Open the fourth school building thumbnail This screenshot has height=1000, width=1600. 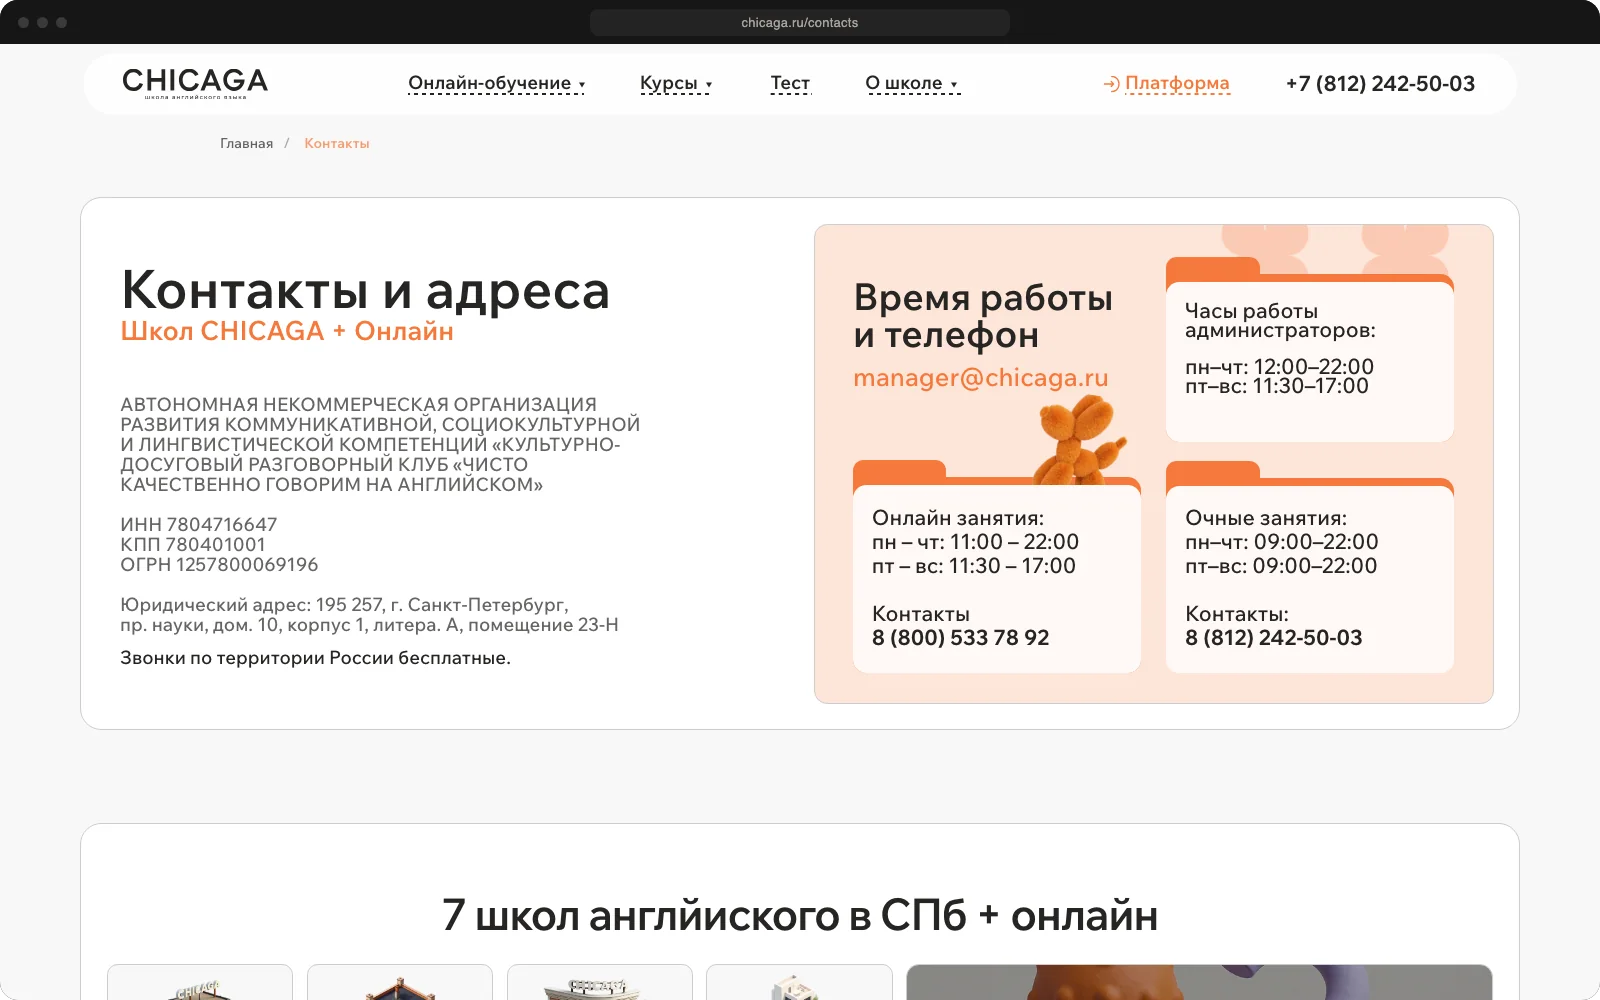tap(799, 982)
